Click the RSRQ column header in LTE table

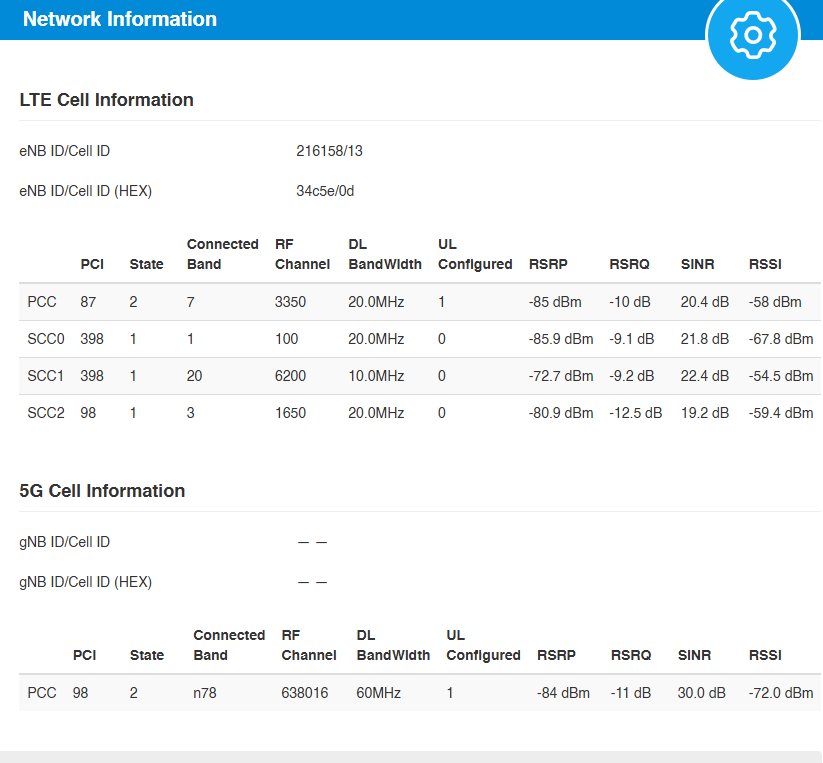(629, 265)
